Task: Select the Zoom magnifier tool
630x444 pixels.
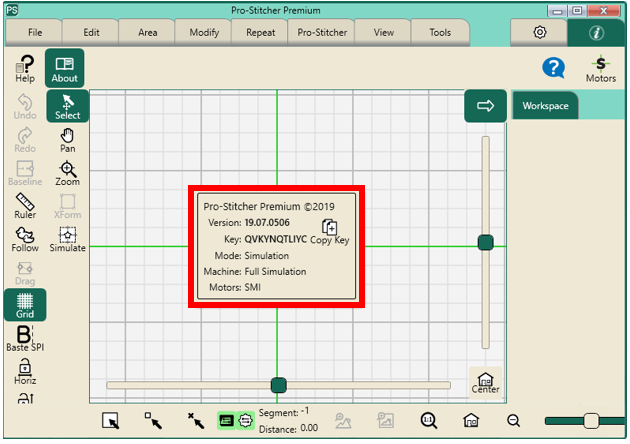Action: tap(67, 174)
